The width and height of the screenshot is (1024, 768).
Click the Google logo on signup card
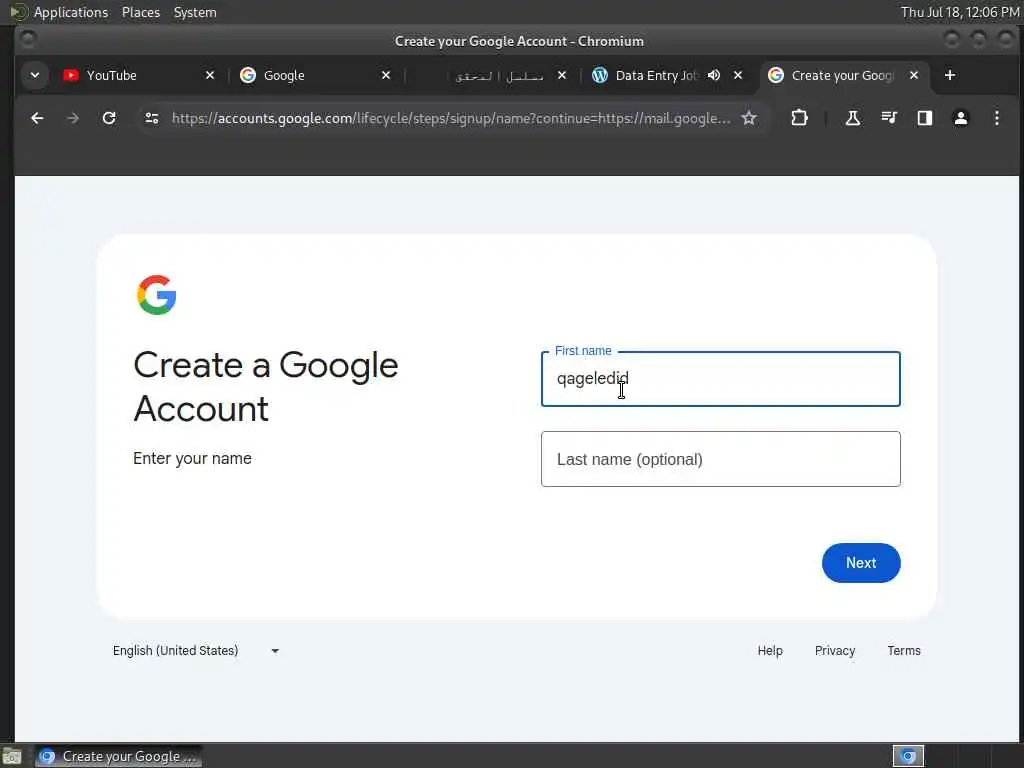pyautogui.click(x=157, y=295)
